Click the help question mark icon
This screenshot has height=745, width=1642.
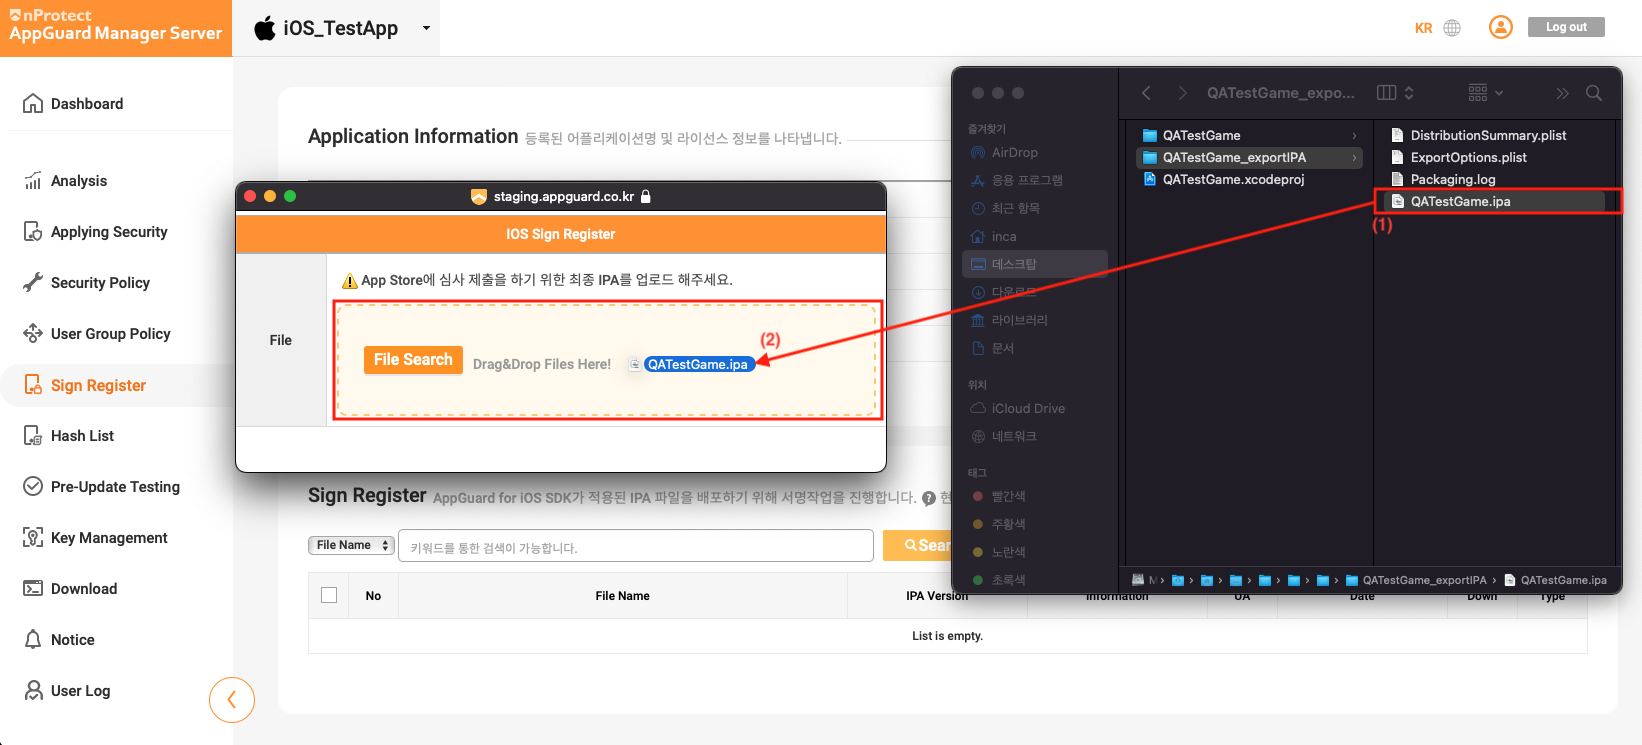(x=929, y=498)
